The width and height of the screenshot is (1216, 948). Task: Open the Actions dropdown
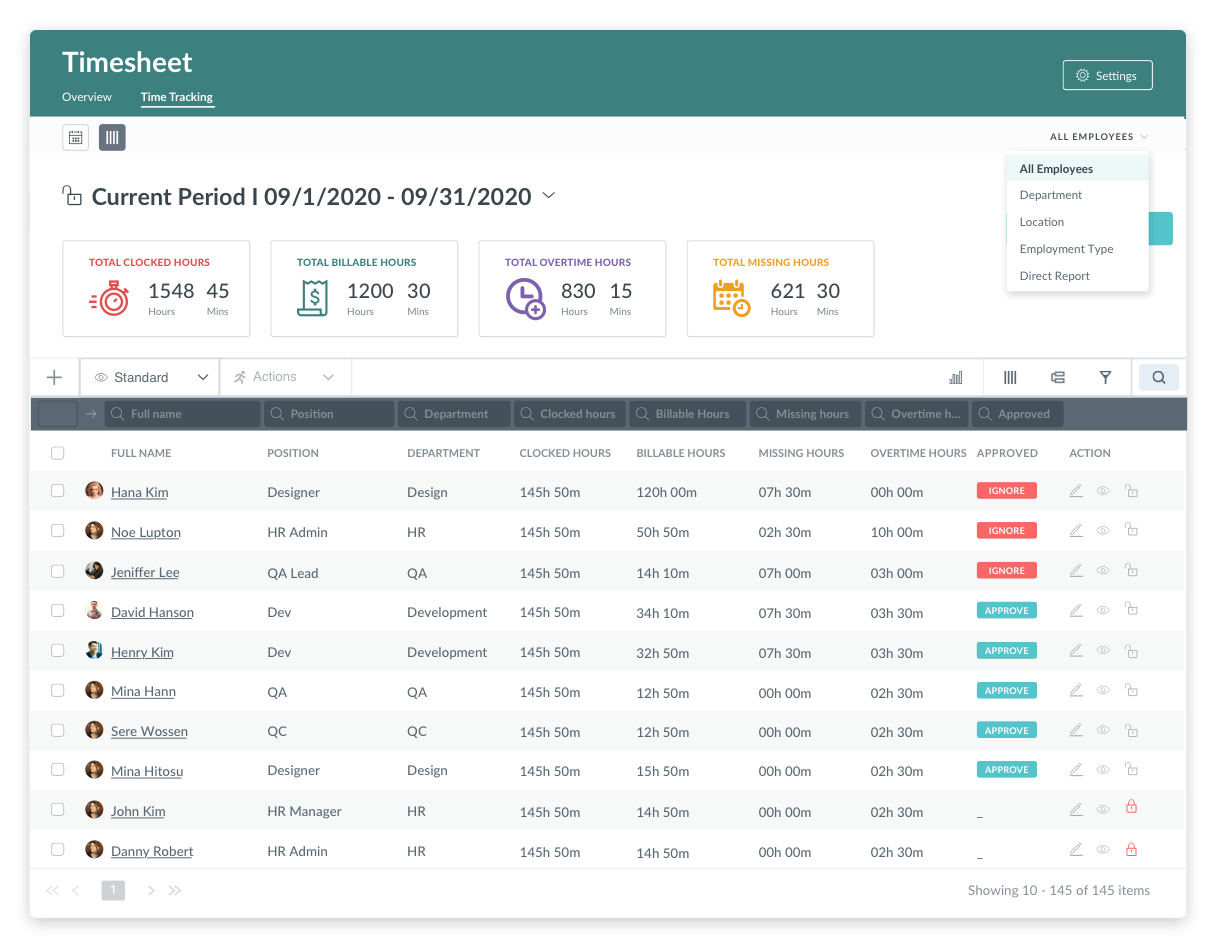click(x=285, y=377)
